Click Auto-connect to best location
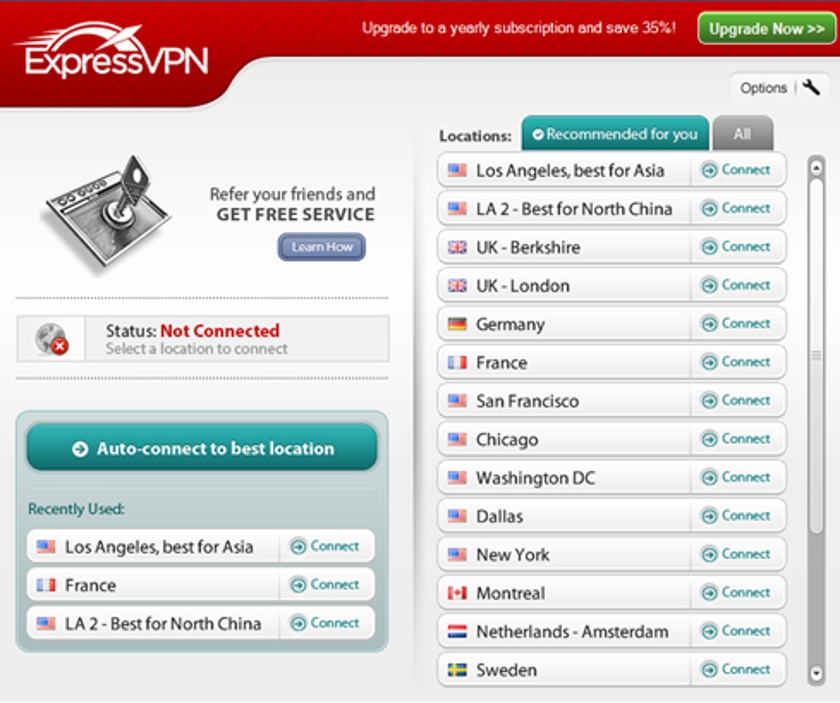 202,448
